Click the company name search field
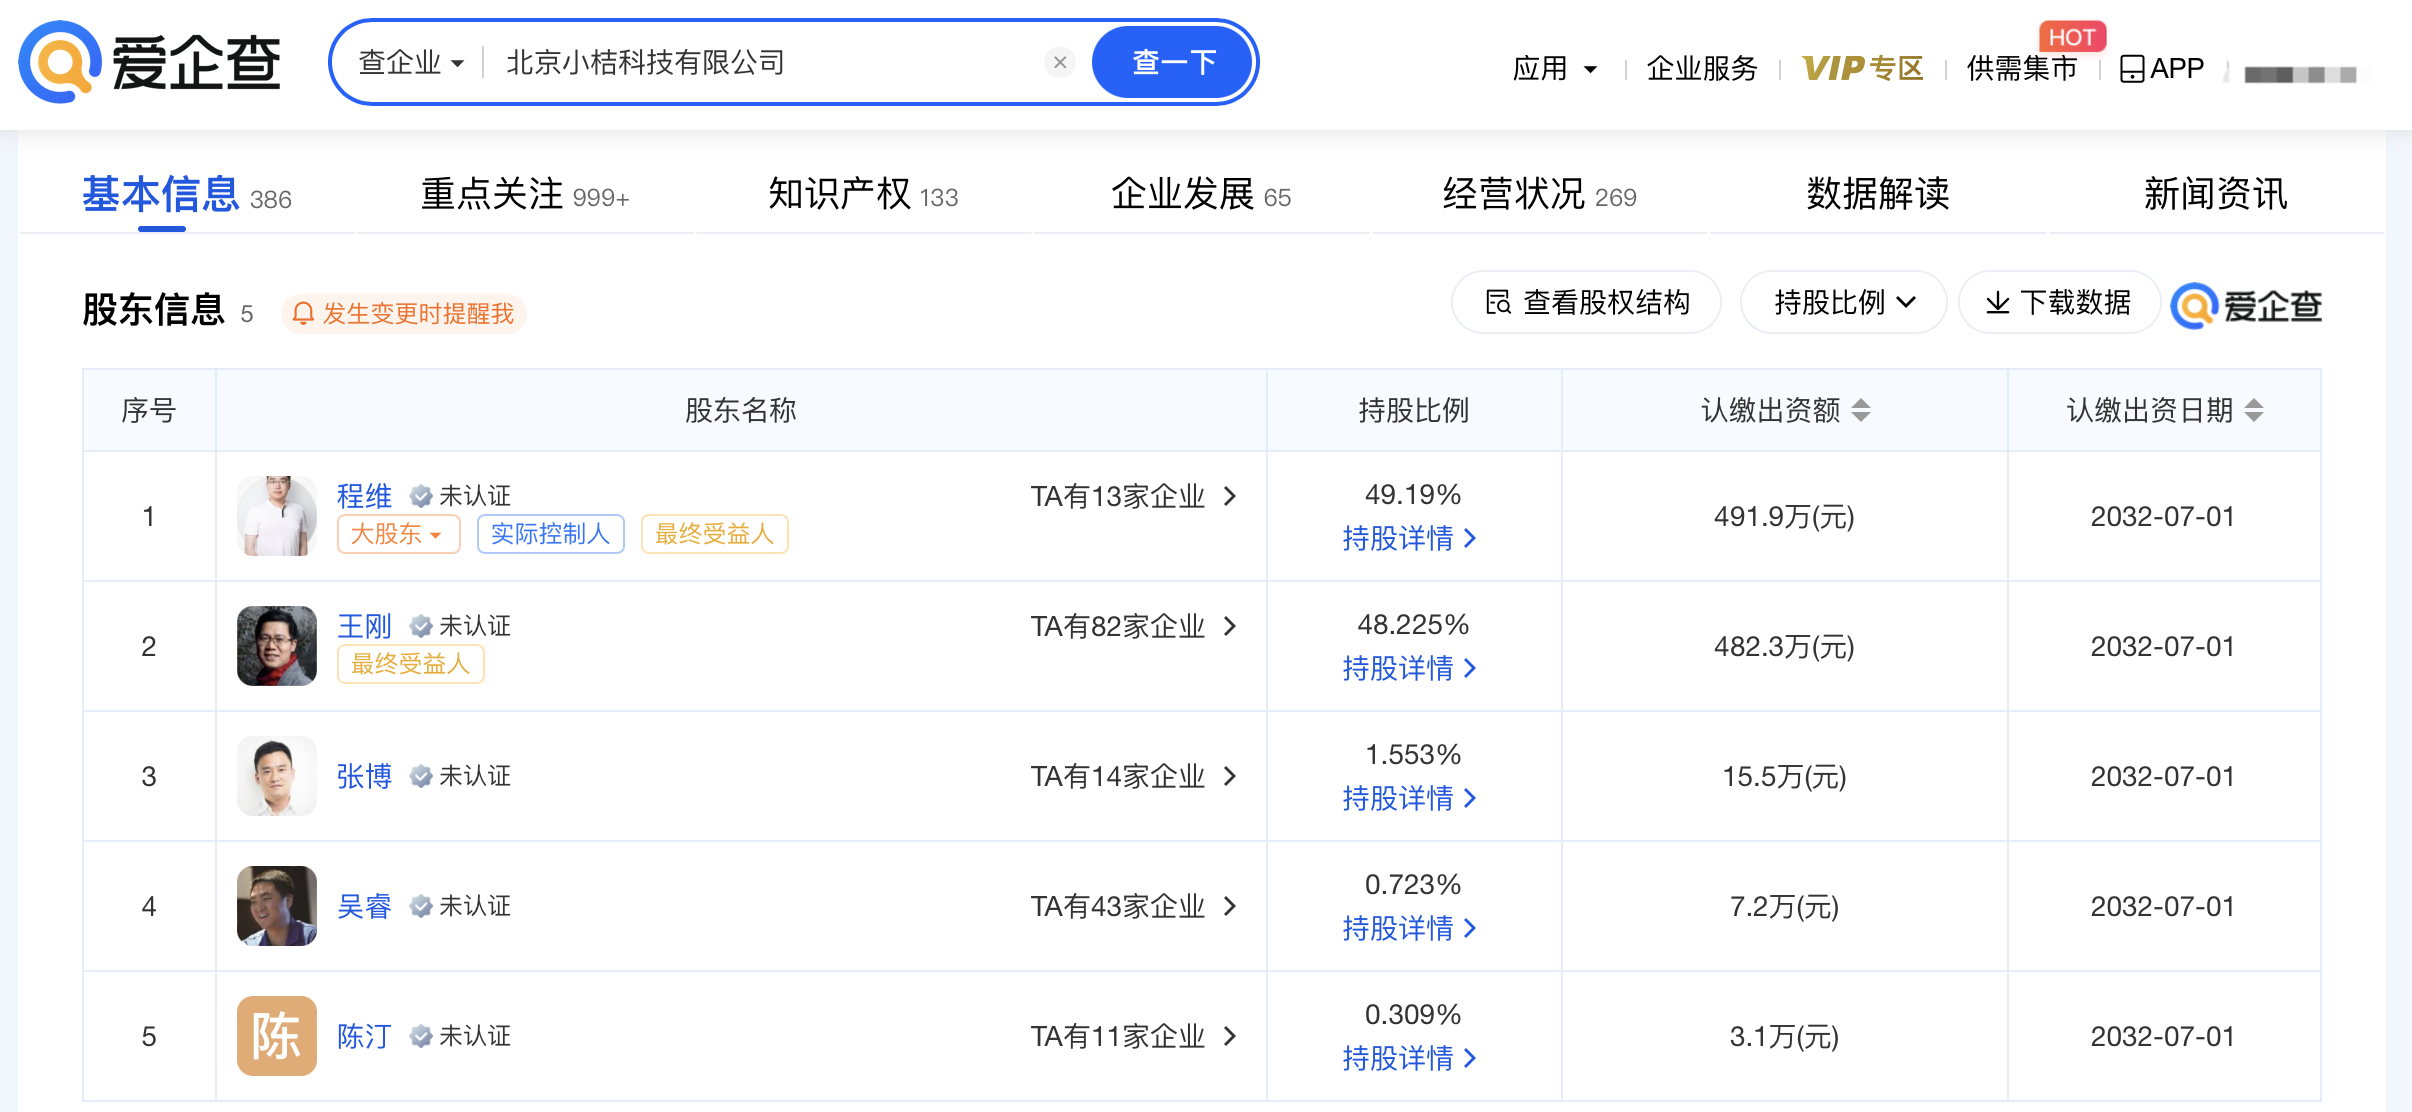Screen dimensions: 2412x1112 pyautogui.click(x=770, y=62)
